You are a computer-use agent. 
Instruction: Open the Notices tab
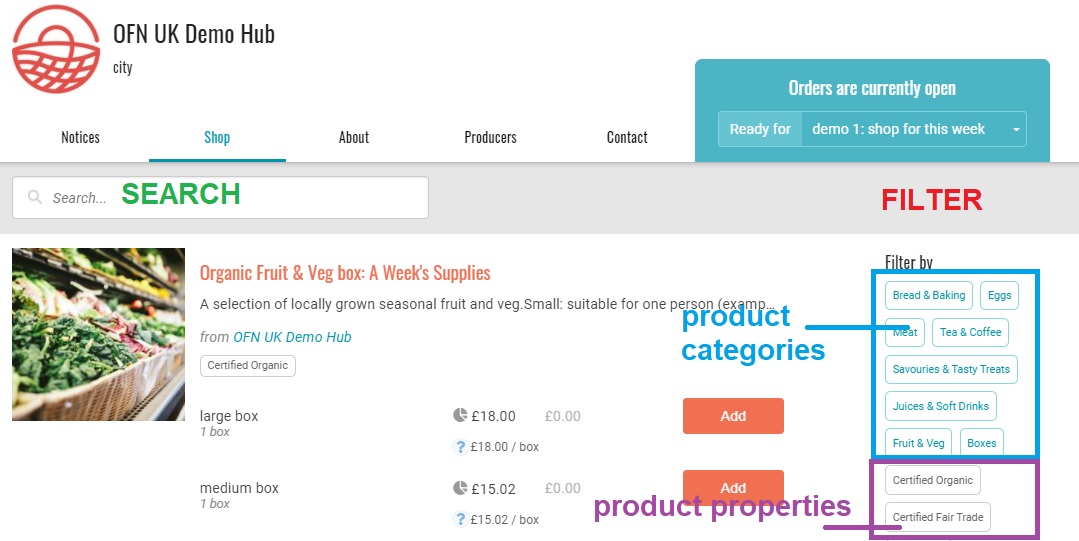tap(80, 137)
